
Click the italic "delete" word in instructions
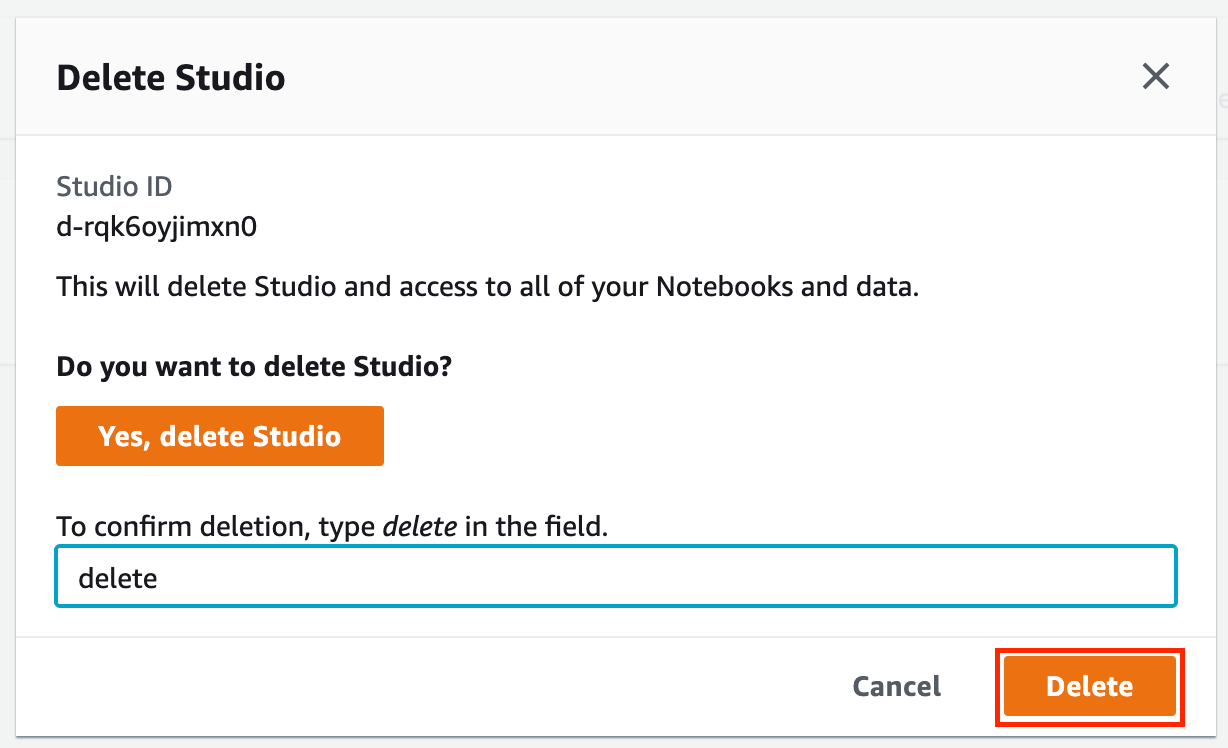420,526
